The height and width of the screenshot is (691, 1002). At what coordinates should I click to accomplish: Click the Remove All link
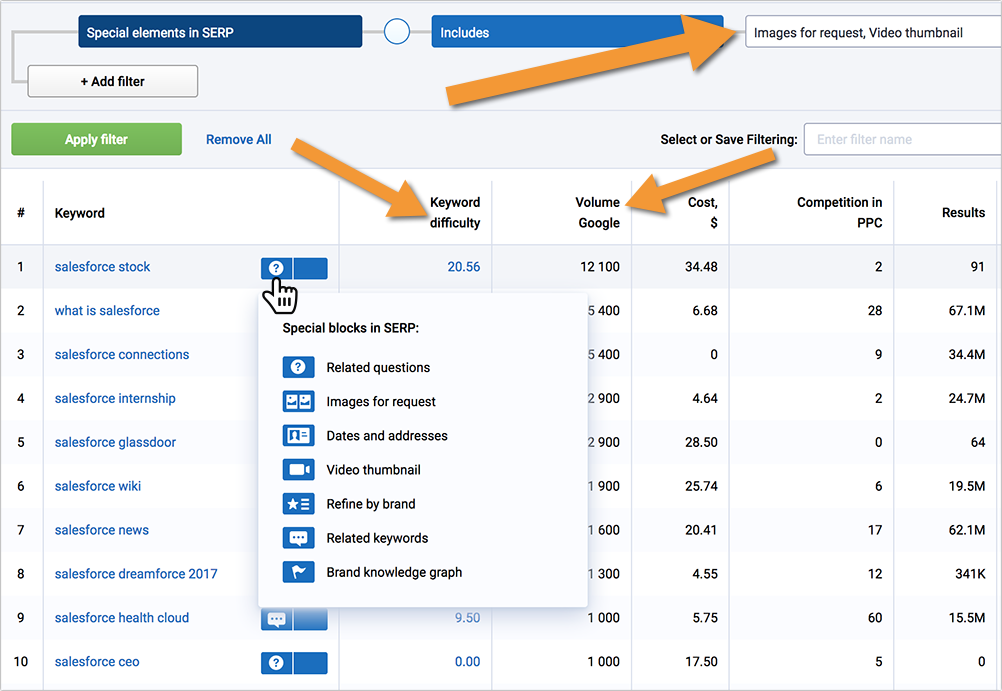(238, 139)
